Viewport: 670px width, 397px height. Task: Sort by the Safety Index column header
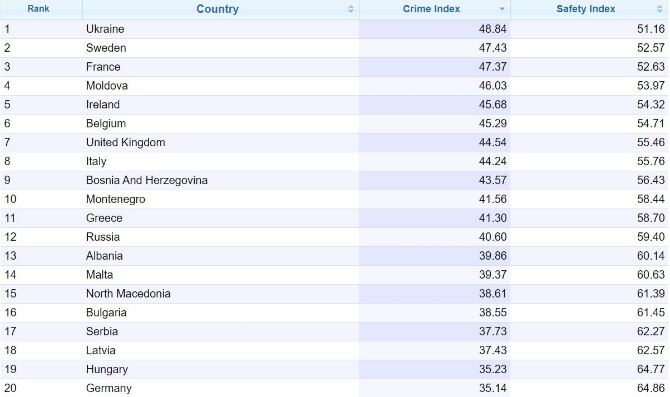(x=585, y=9)
